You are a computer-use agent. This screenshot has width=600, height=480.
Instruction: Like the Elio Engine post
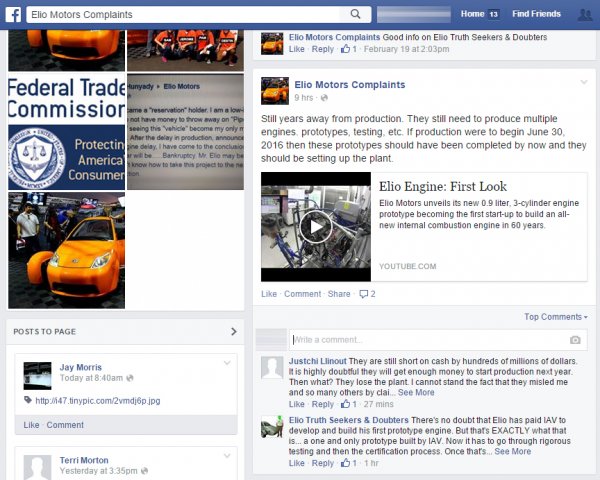click(x=269, y=294)
